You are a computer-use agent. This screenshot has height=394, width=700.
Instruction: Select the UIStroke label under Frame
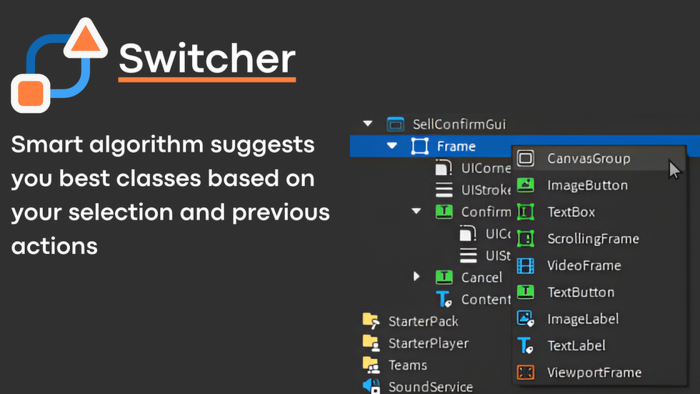tap(486, 190)
